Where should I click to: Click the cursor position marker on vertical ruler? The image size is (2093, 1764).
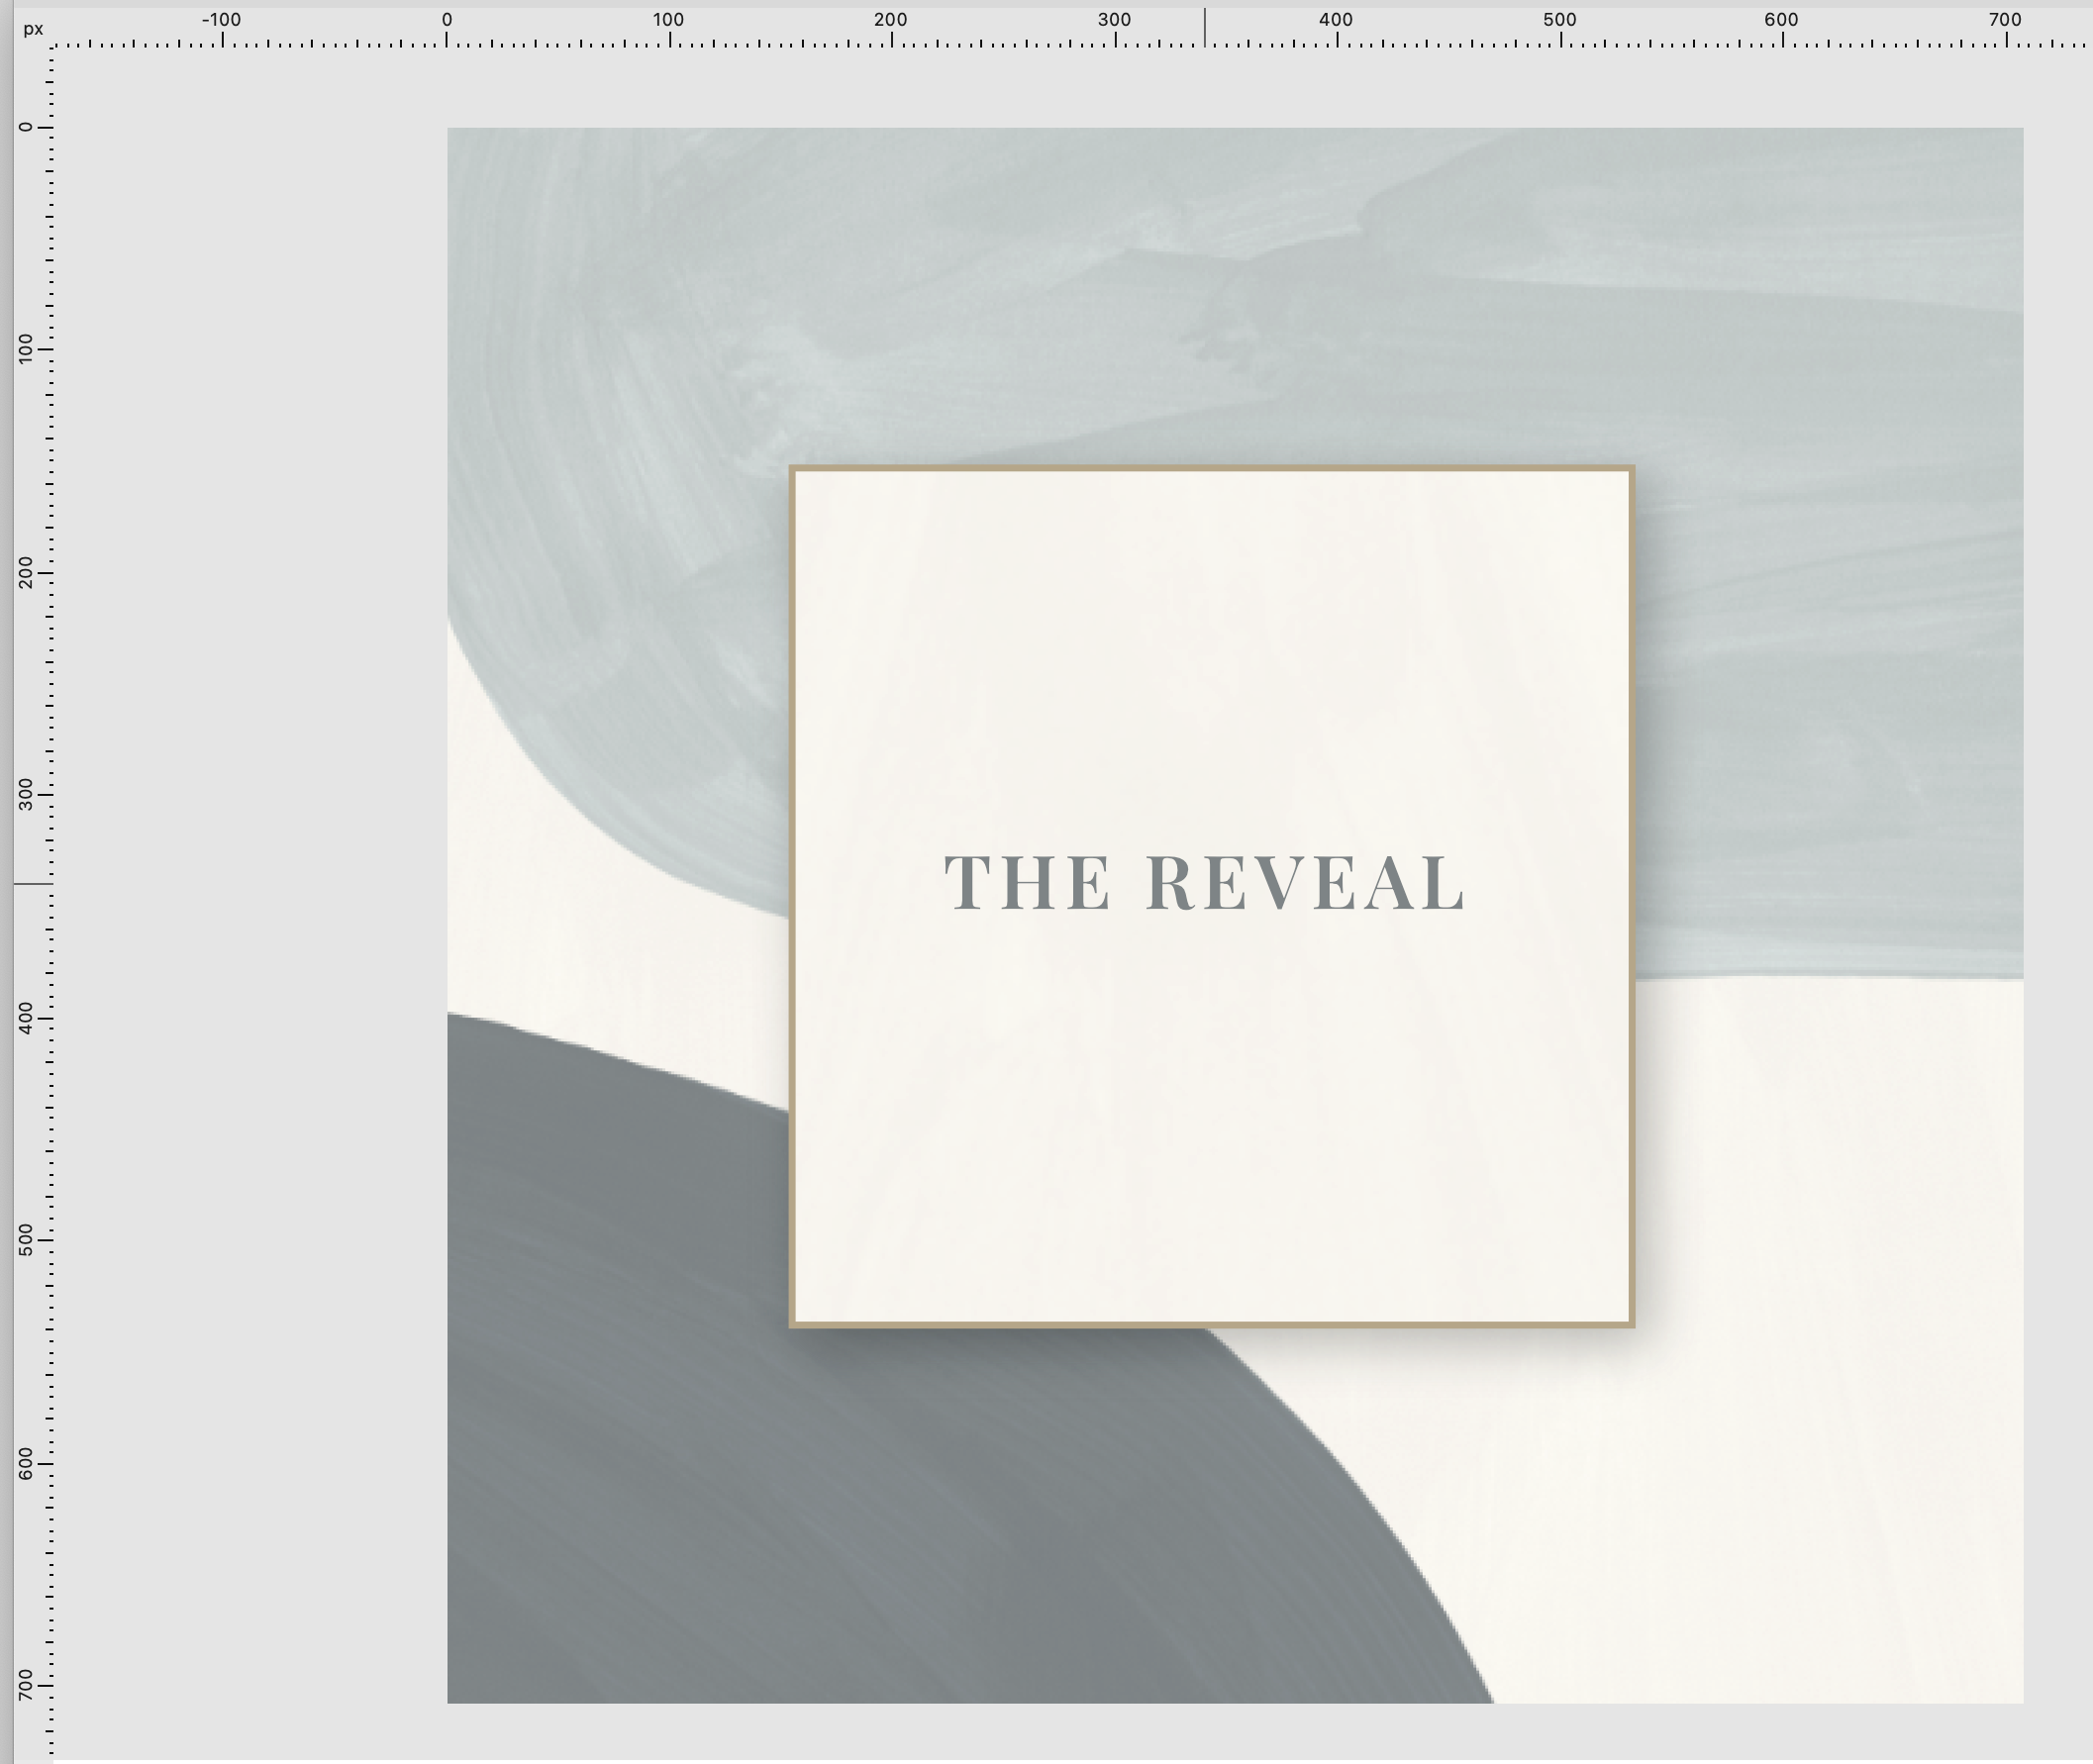[32, 884]
